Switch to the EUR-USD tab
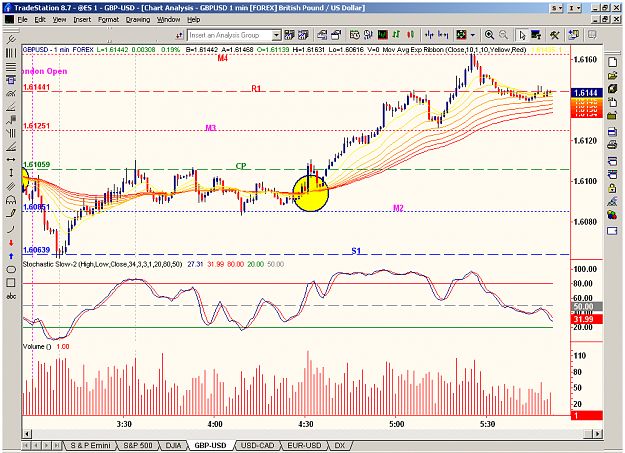Screen dimensions: 625x453 [x=305, y=445]
